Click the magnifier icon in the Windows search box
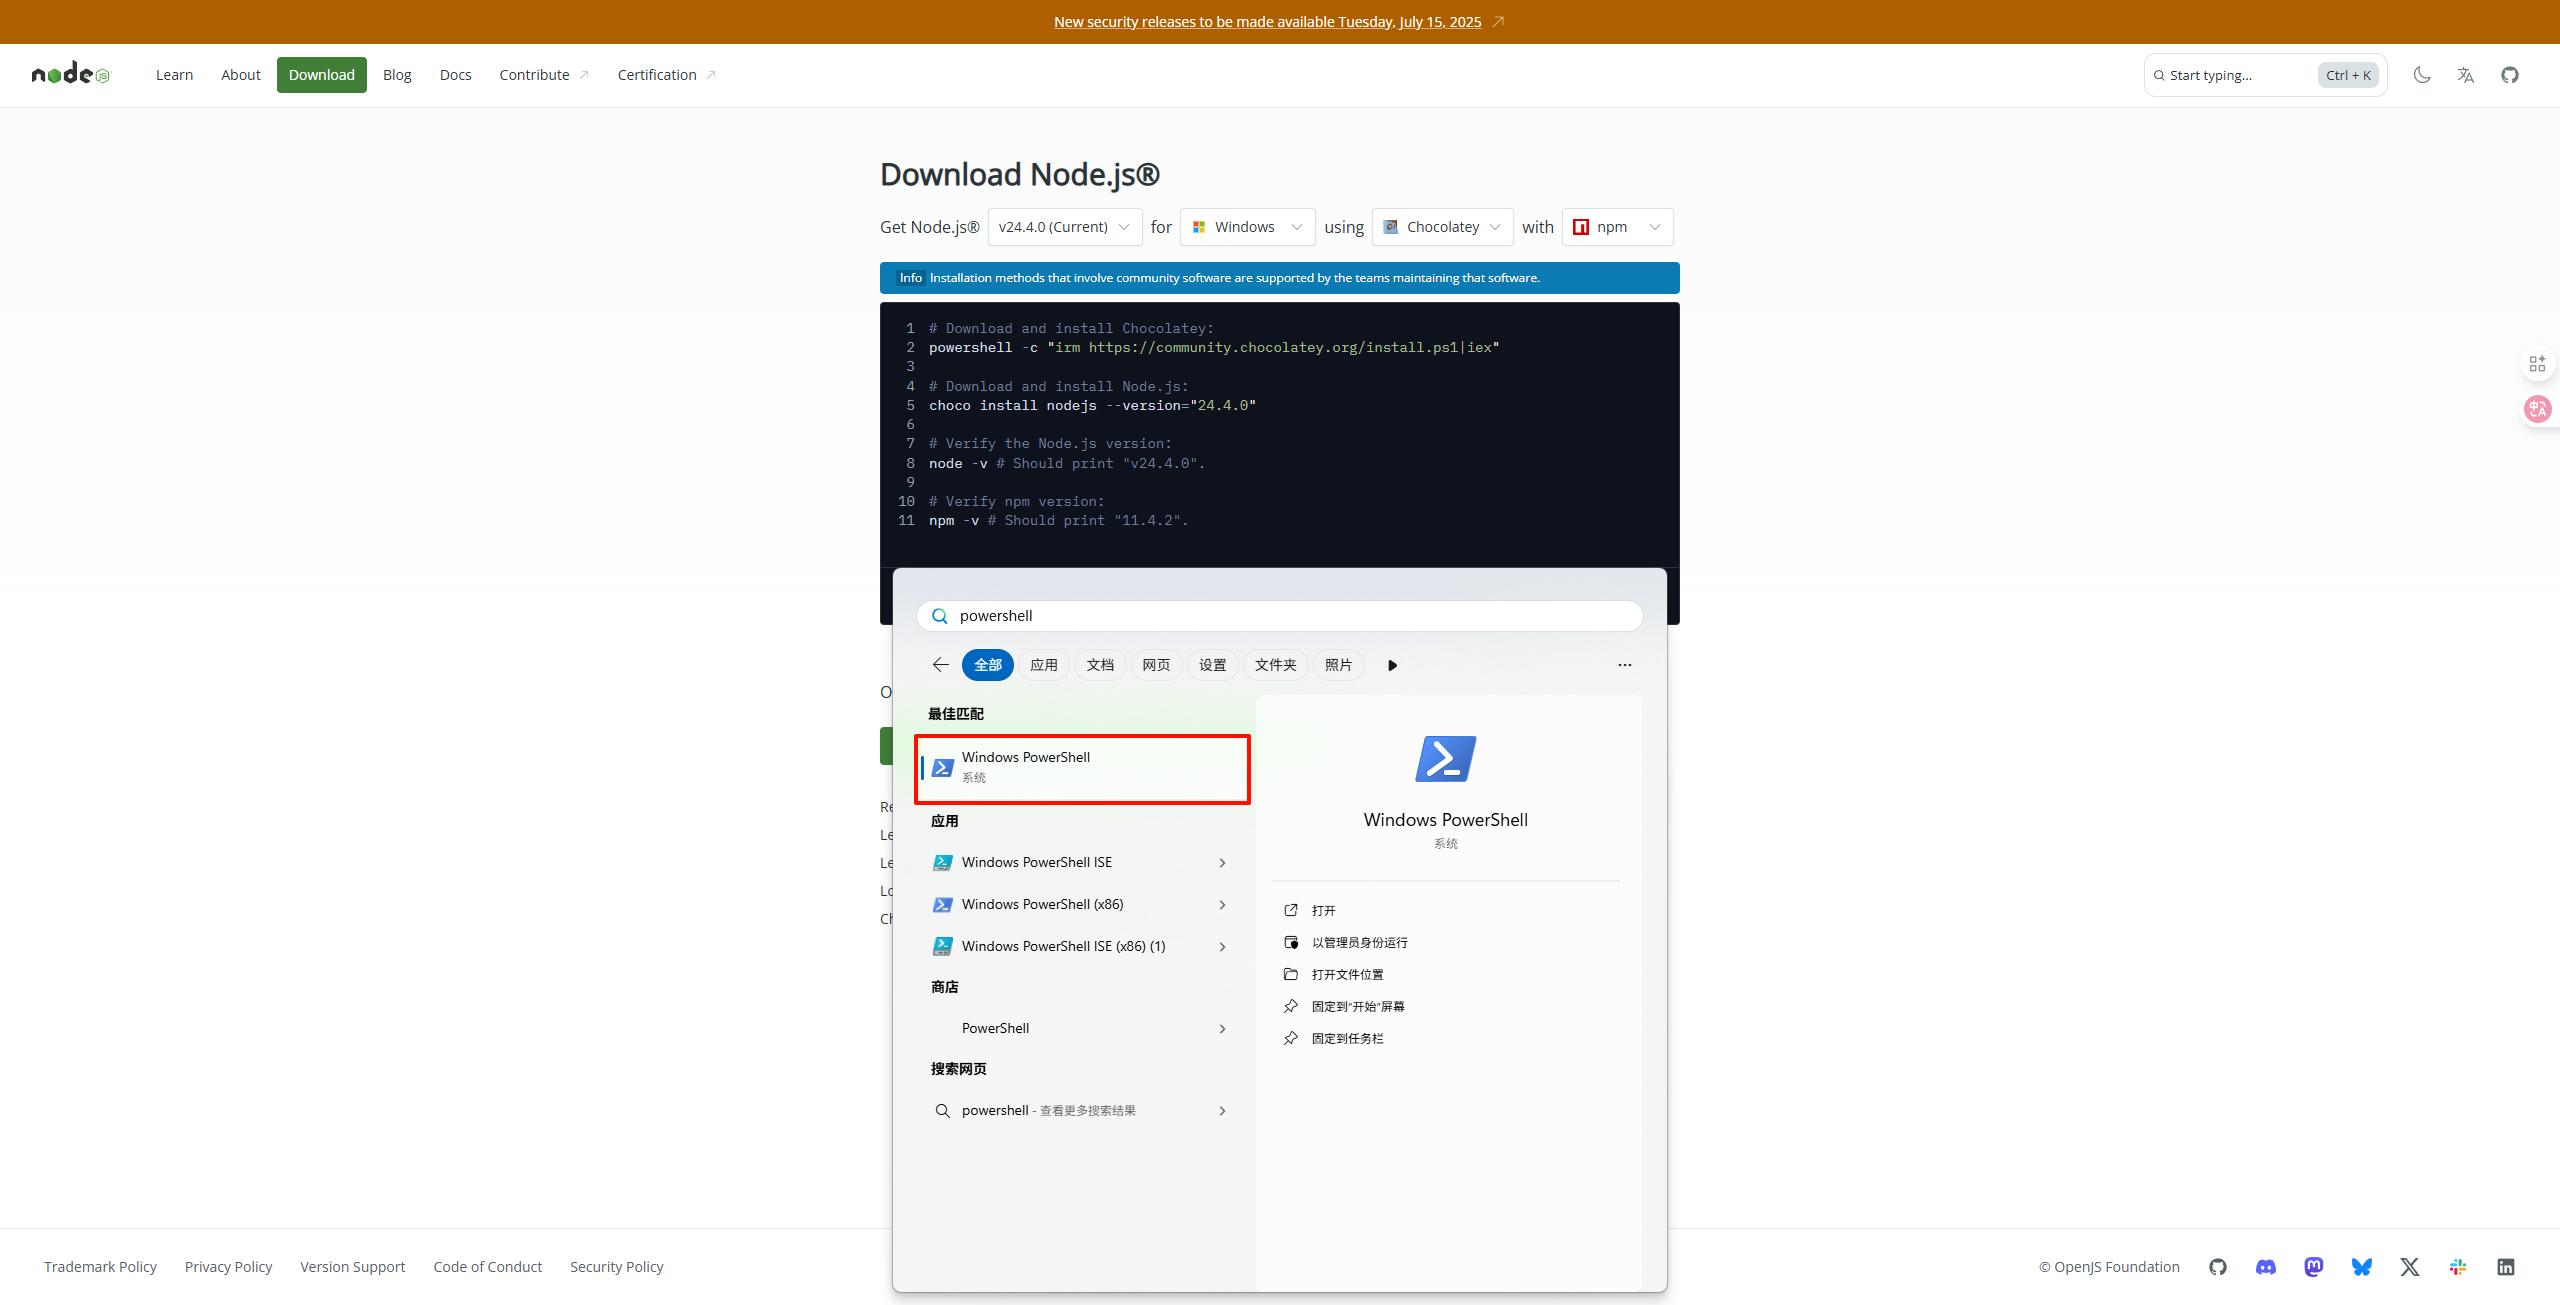Viewport: 2560px width, 1305px height. tap(939, 616)
